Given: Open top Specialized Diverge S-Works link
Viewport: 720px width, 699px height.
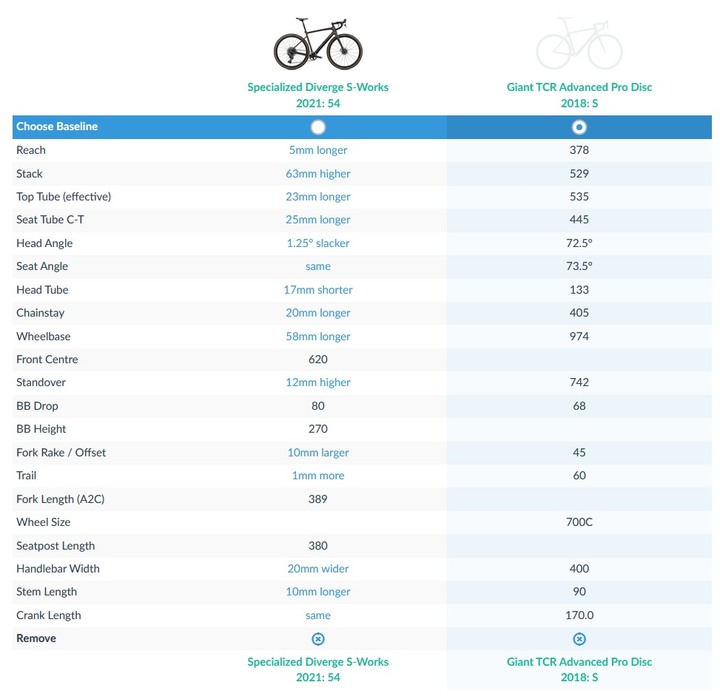Looking at the screenshot, I should (x=318, y=95).
